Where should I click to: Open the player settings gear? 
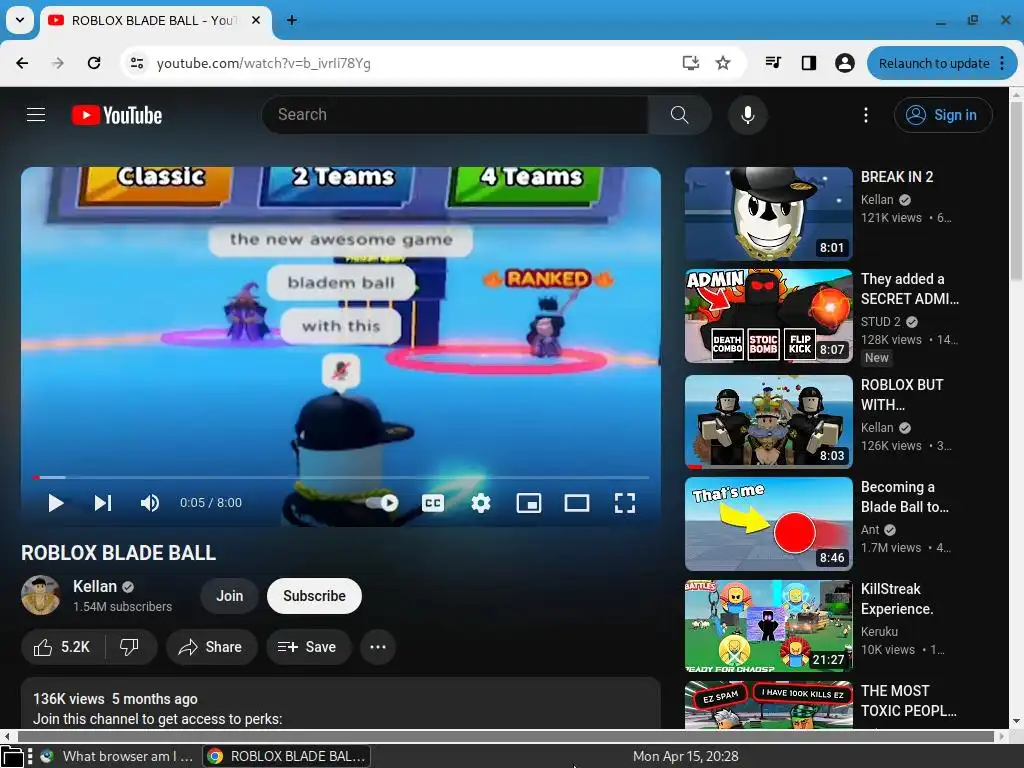[481, 503]
